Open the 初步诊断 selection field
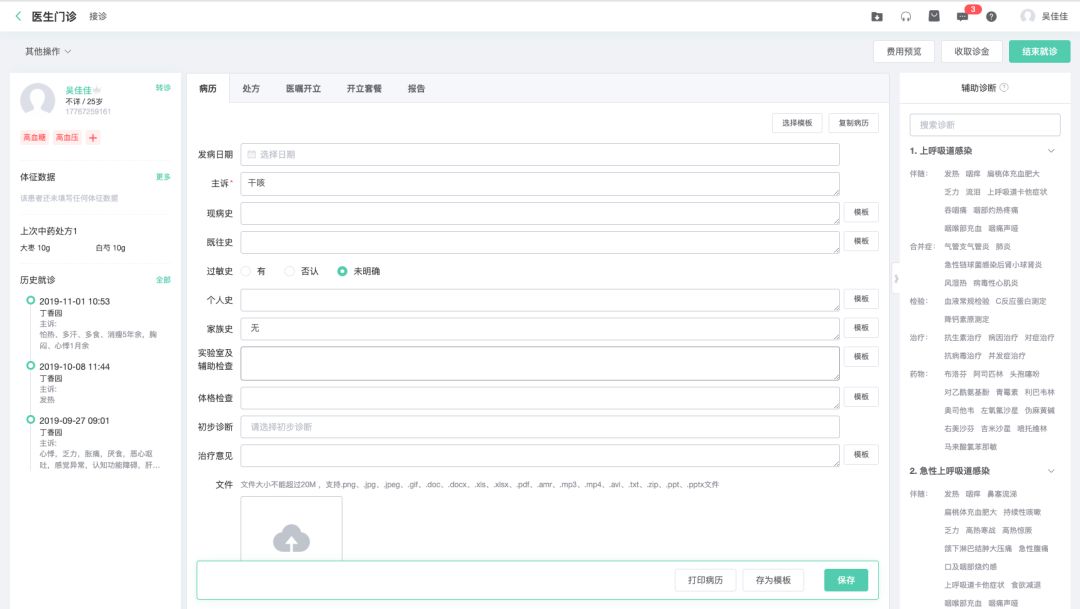This screenshot has width=1080, height=609. [x=539, y=426]
